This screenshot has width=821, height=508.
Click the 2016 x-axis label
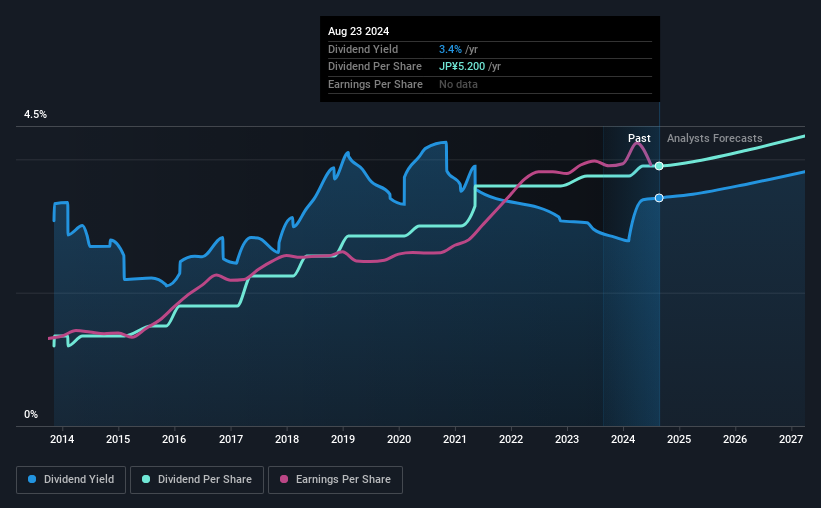[174, 439]
